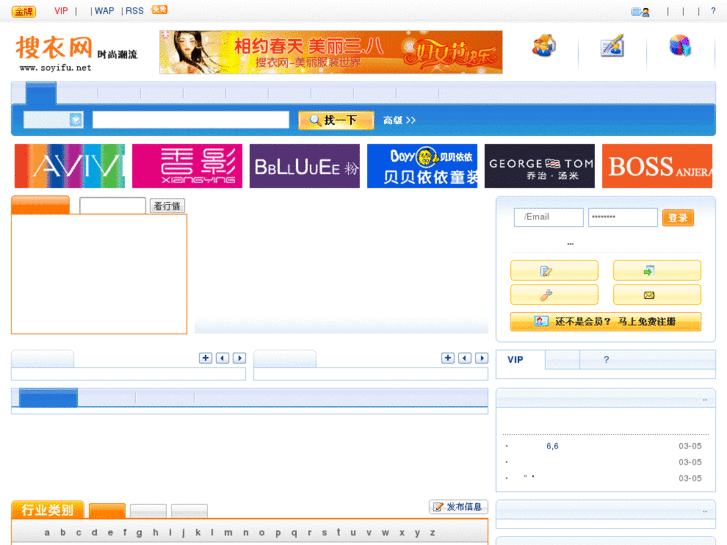727x545 pixels.
Task: Filter categories by letter z
Action: coord(432,532)
